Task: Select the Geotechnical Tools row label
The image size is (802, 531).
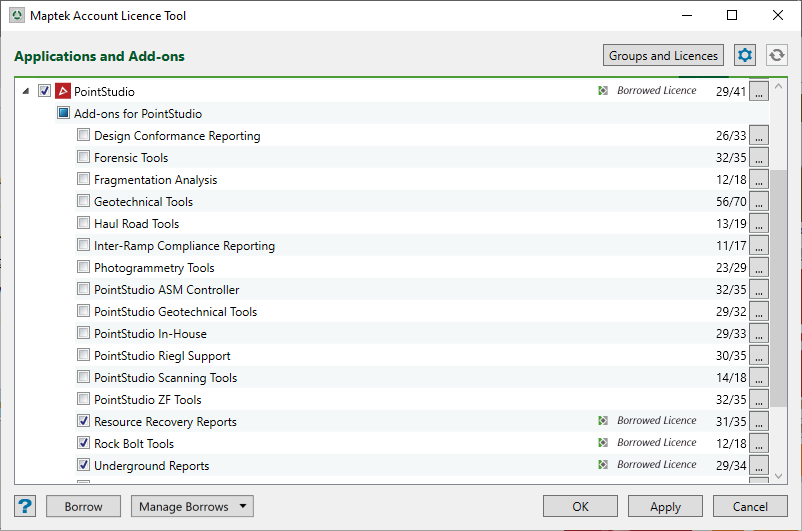Action: [x=143, y=202]
